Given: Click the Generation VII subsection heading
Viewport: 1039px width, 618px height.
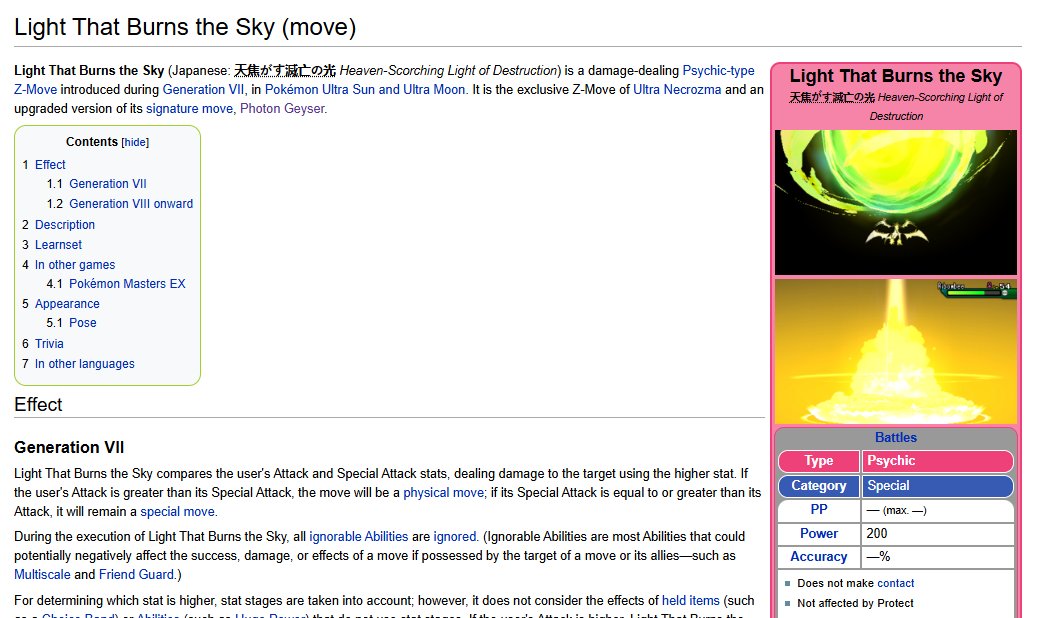Looking at the screenshot, I should coord(69,447).
